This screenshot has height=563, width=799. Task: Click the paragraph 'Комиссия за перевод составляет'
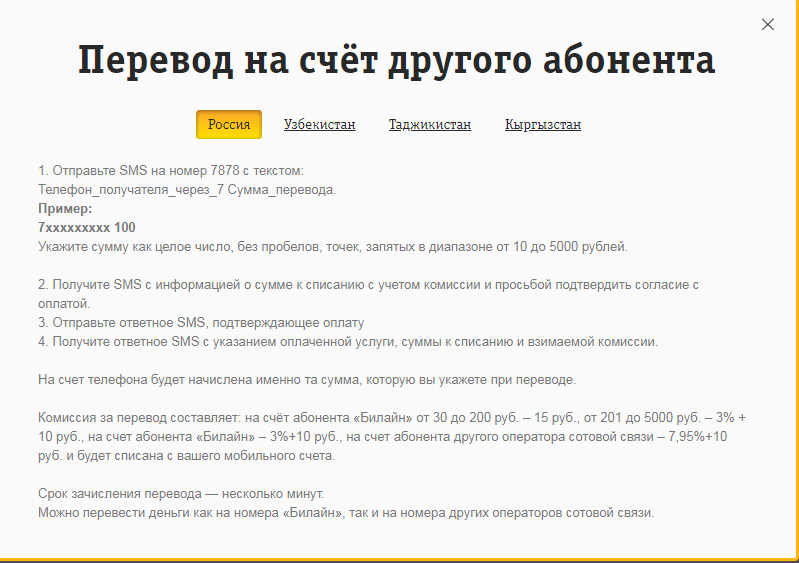(x=392, y=437)
